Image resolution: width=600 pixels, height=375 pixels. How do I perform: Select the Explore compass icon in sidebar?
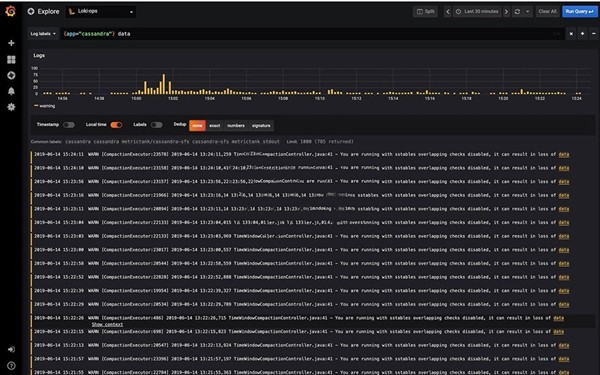click(11, 75)
